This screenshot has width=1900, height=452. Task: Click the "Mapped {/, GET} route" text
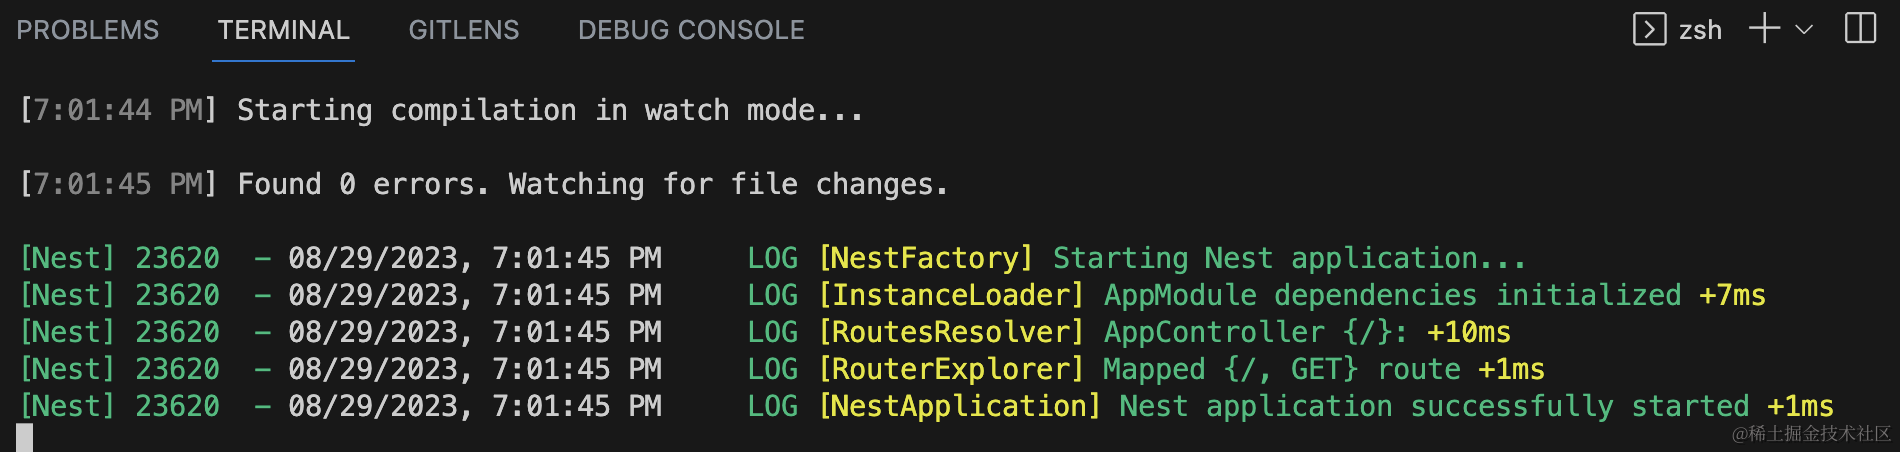pyautogui.click(x=1280, y=369)
